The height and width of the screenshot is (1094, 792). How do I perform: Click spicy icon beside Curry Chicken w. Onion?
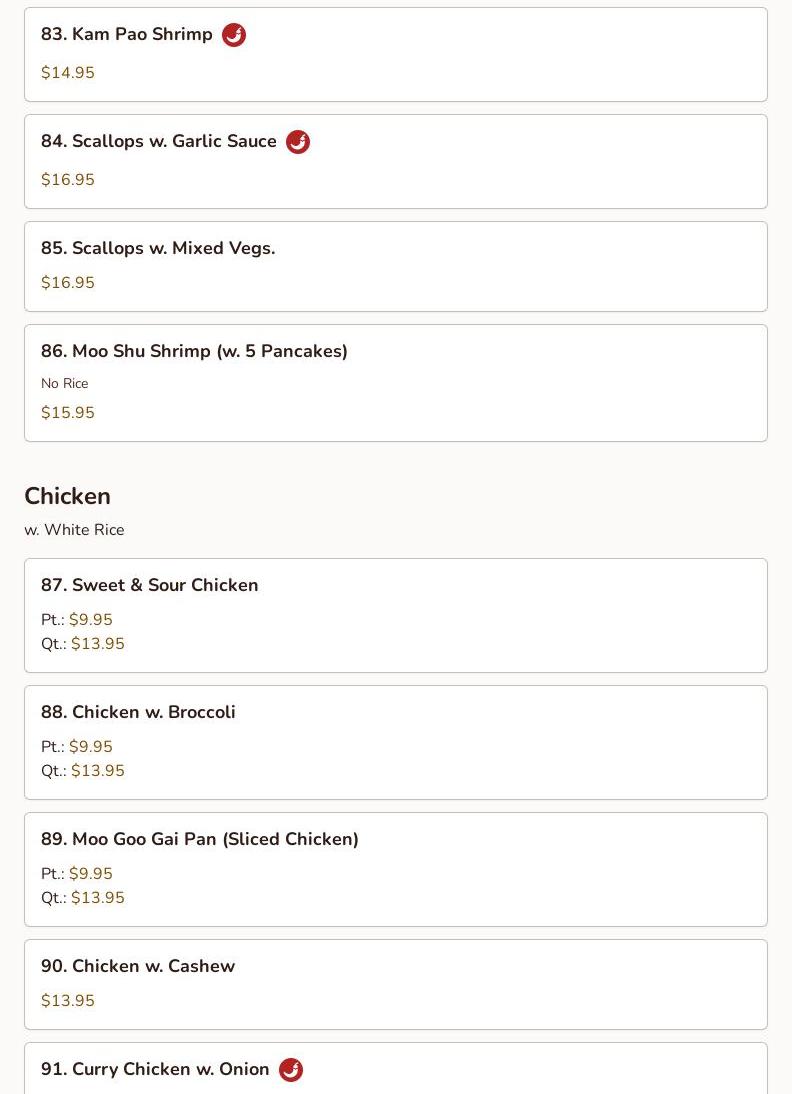click(291, 1070)
